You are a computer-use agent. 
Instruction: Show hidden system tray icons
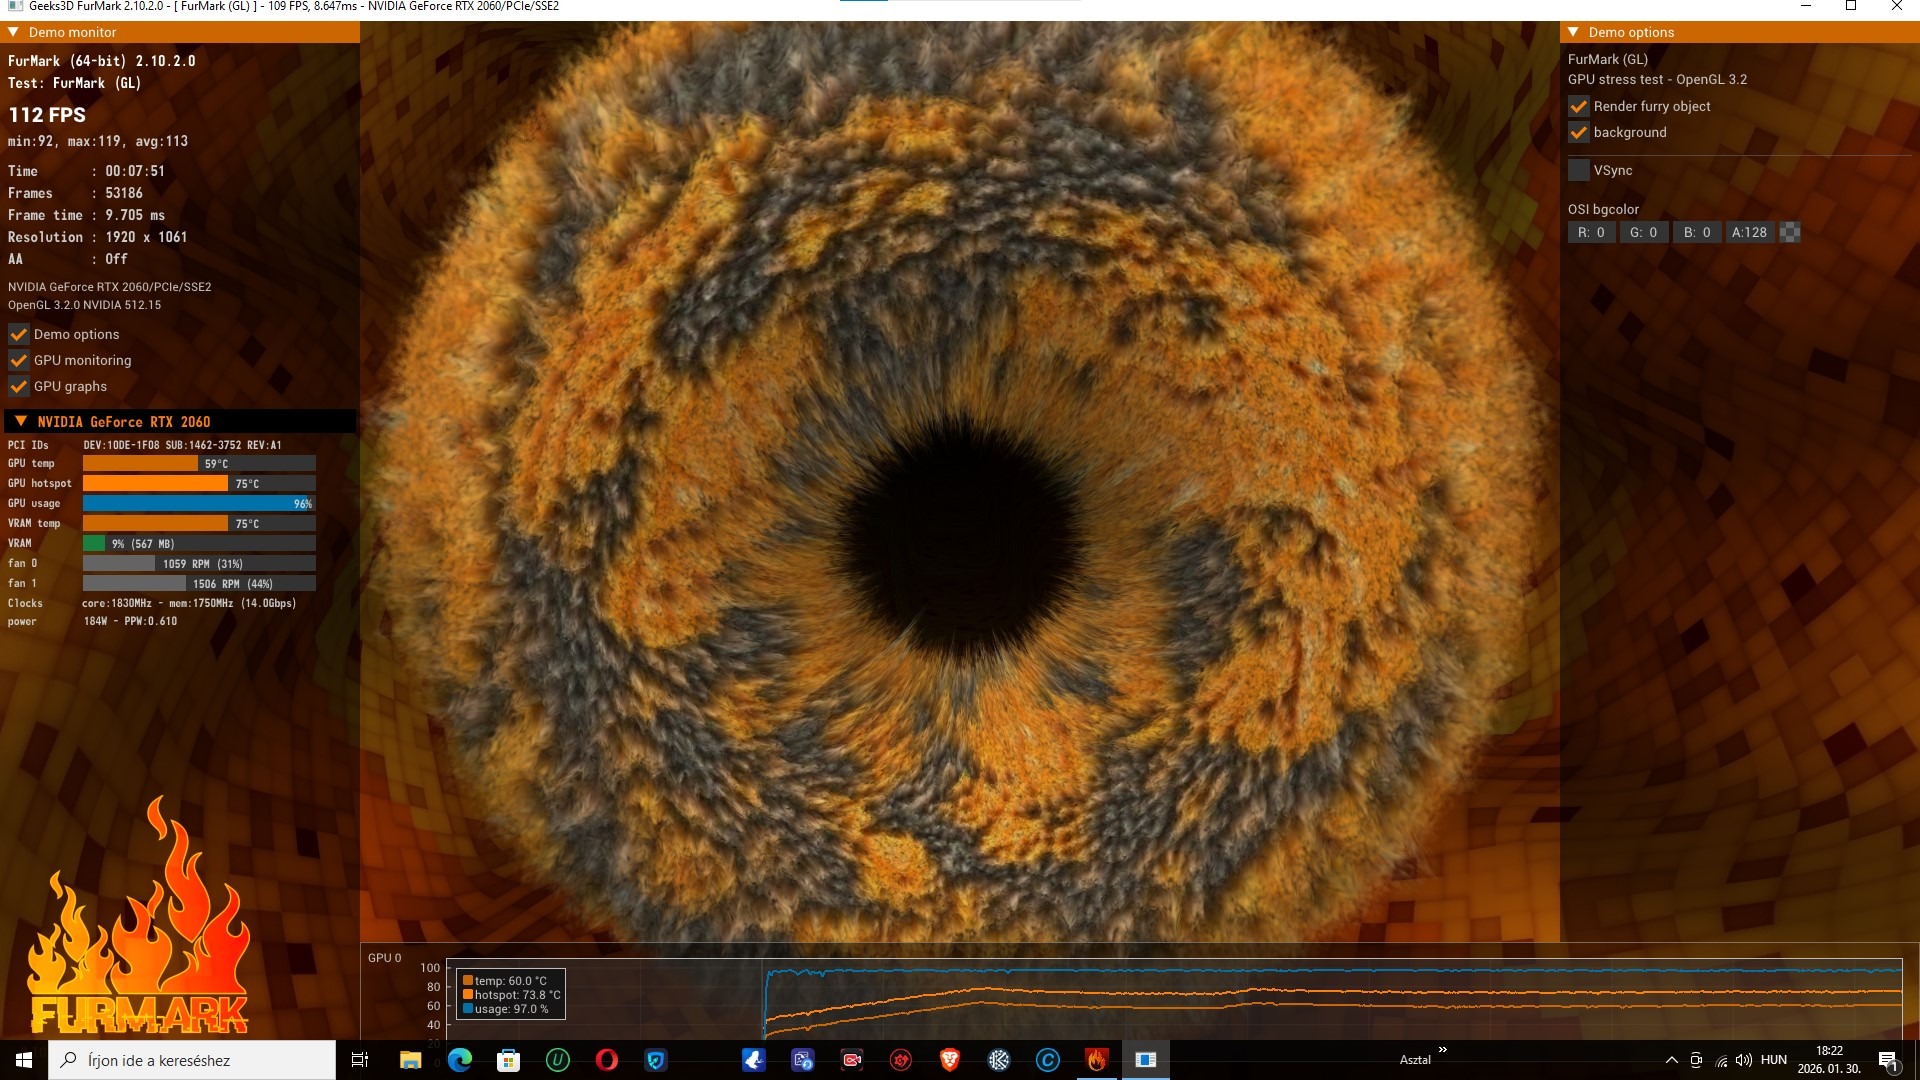pyautogui.click(x=1671, y=1060)
